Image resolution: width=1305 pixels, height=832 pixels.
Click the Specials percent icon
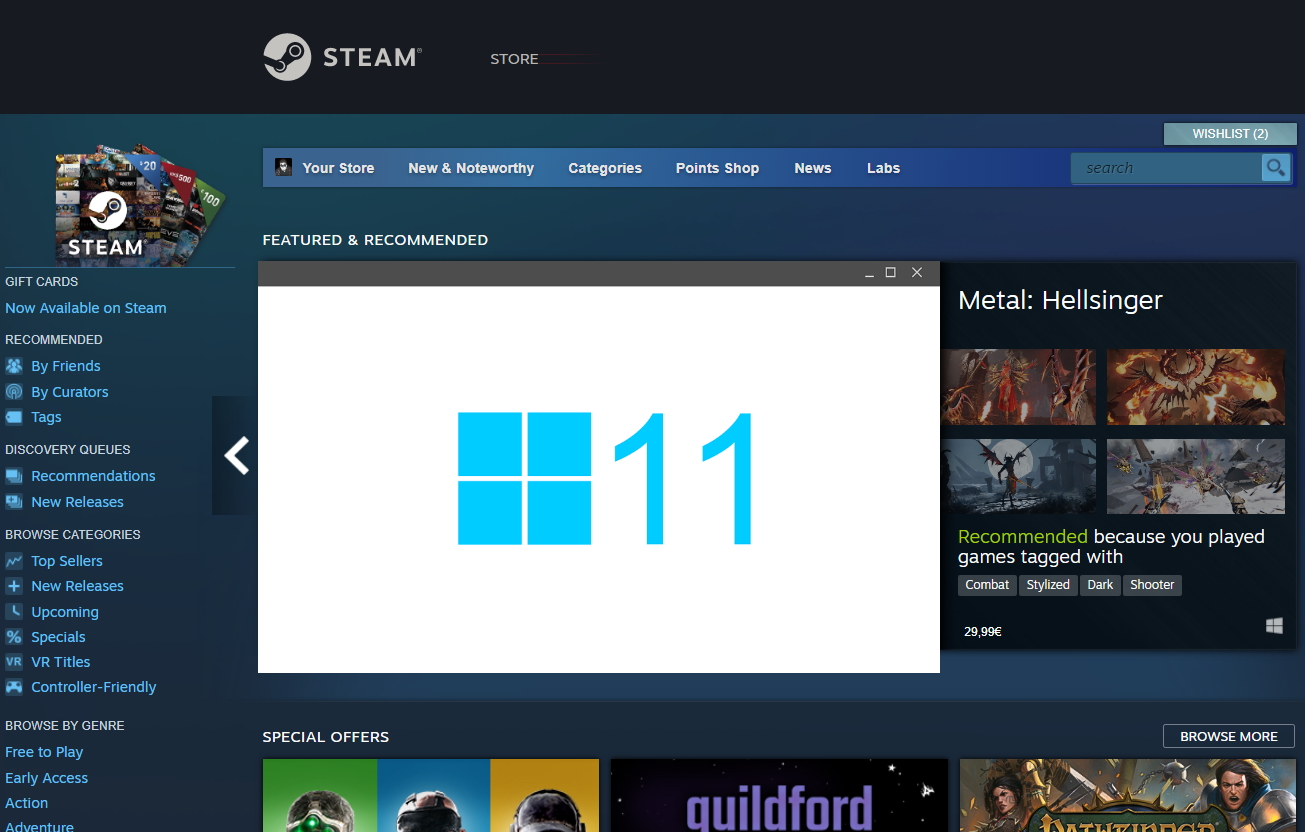pyautogui.click(x=14, y=637)
